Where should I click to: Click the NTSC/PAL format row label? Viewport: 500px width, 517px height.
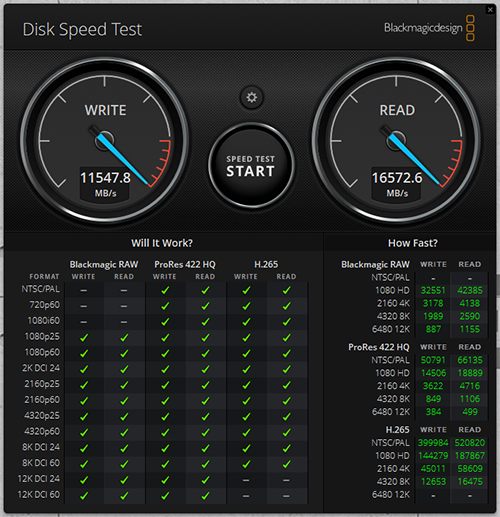pos(41,289)
